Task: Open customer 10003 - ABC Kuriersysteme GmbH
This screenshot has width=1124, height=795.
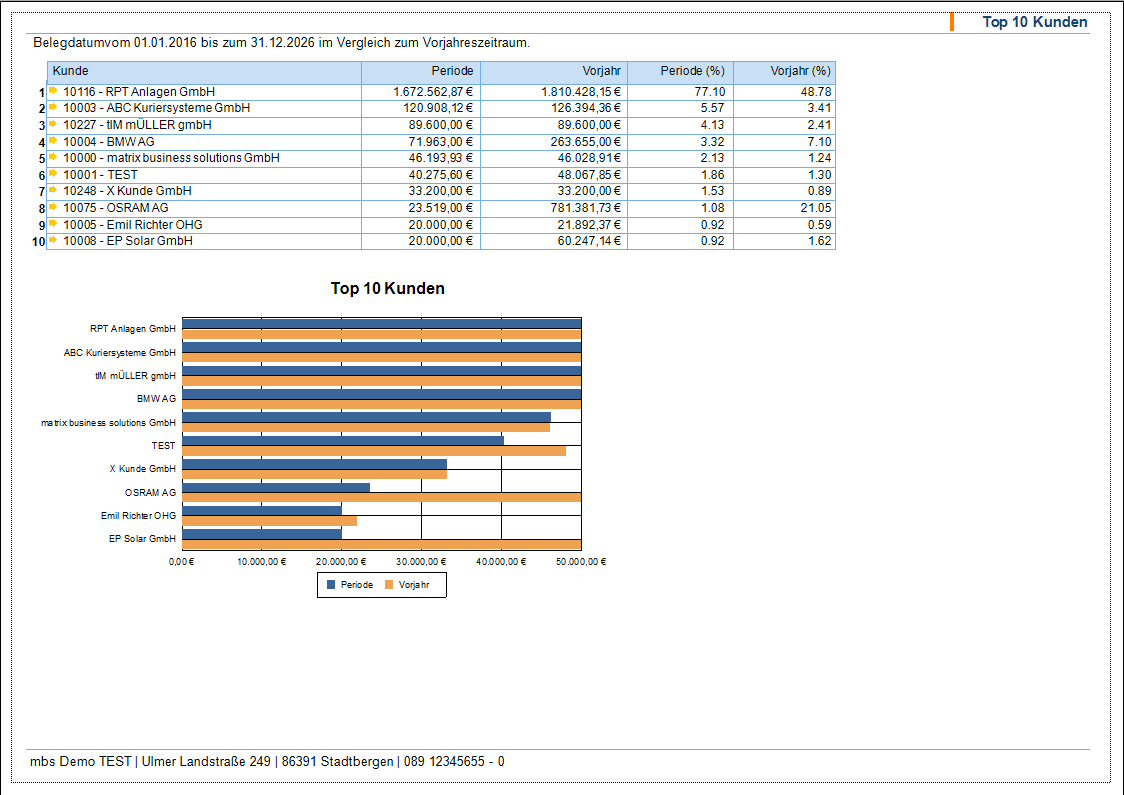Action: pos(156,108)
